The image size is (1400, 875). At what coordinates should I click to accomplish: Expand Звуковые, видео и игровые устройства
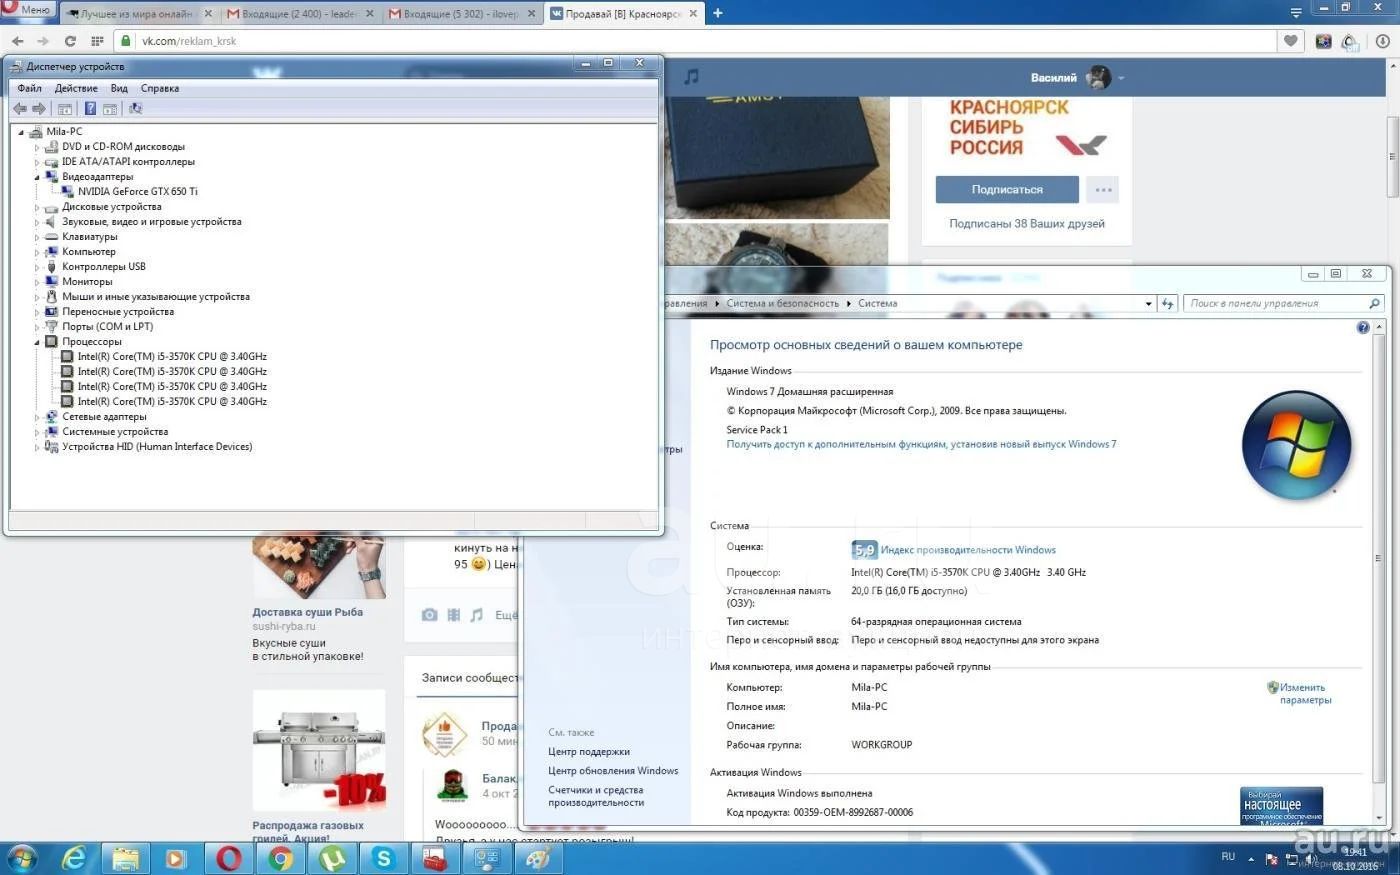tap(37, 222)
